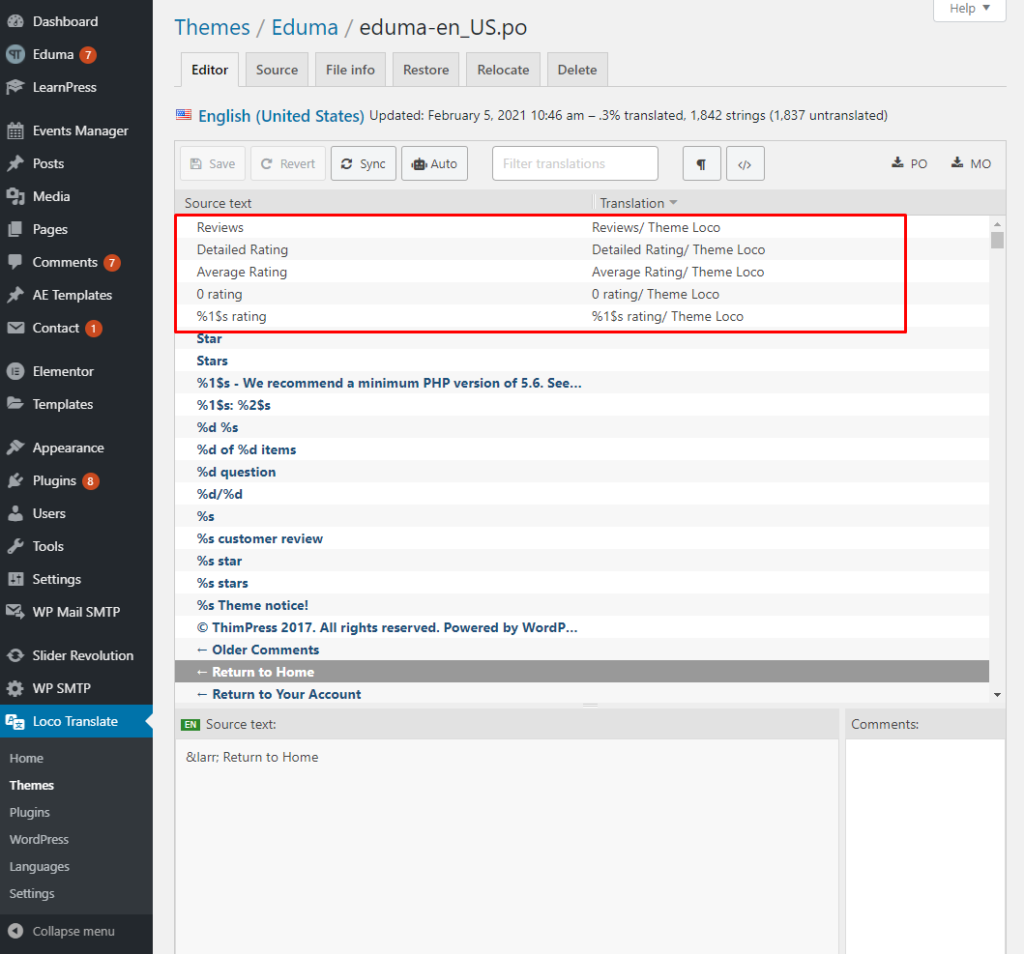Click the US flag beside English (United States)
This screenshot has width=1024, height=954.
183,115
